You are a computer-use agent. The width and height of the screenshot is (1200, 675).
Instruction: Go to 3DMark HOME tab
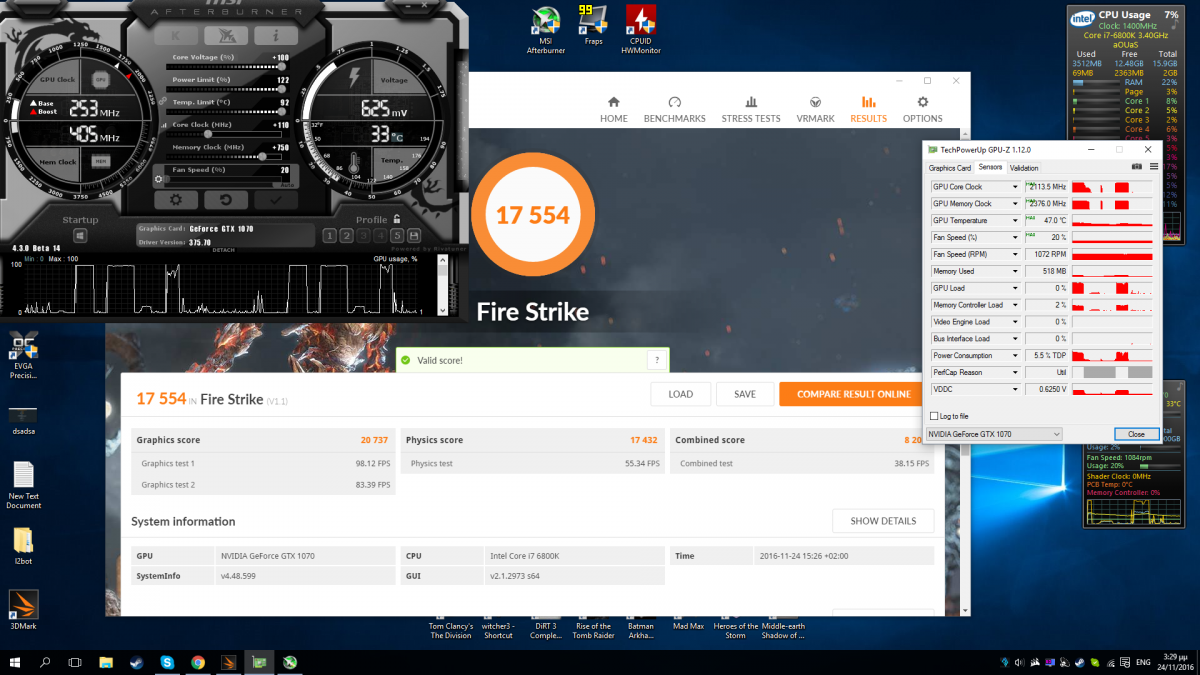pyautogui.click(x=614, y=110)
